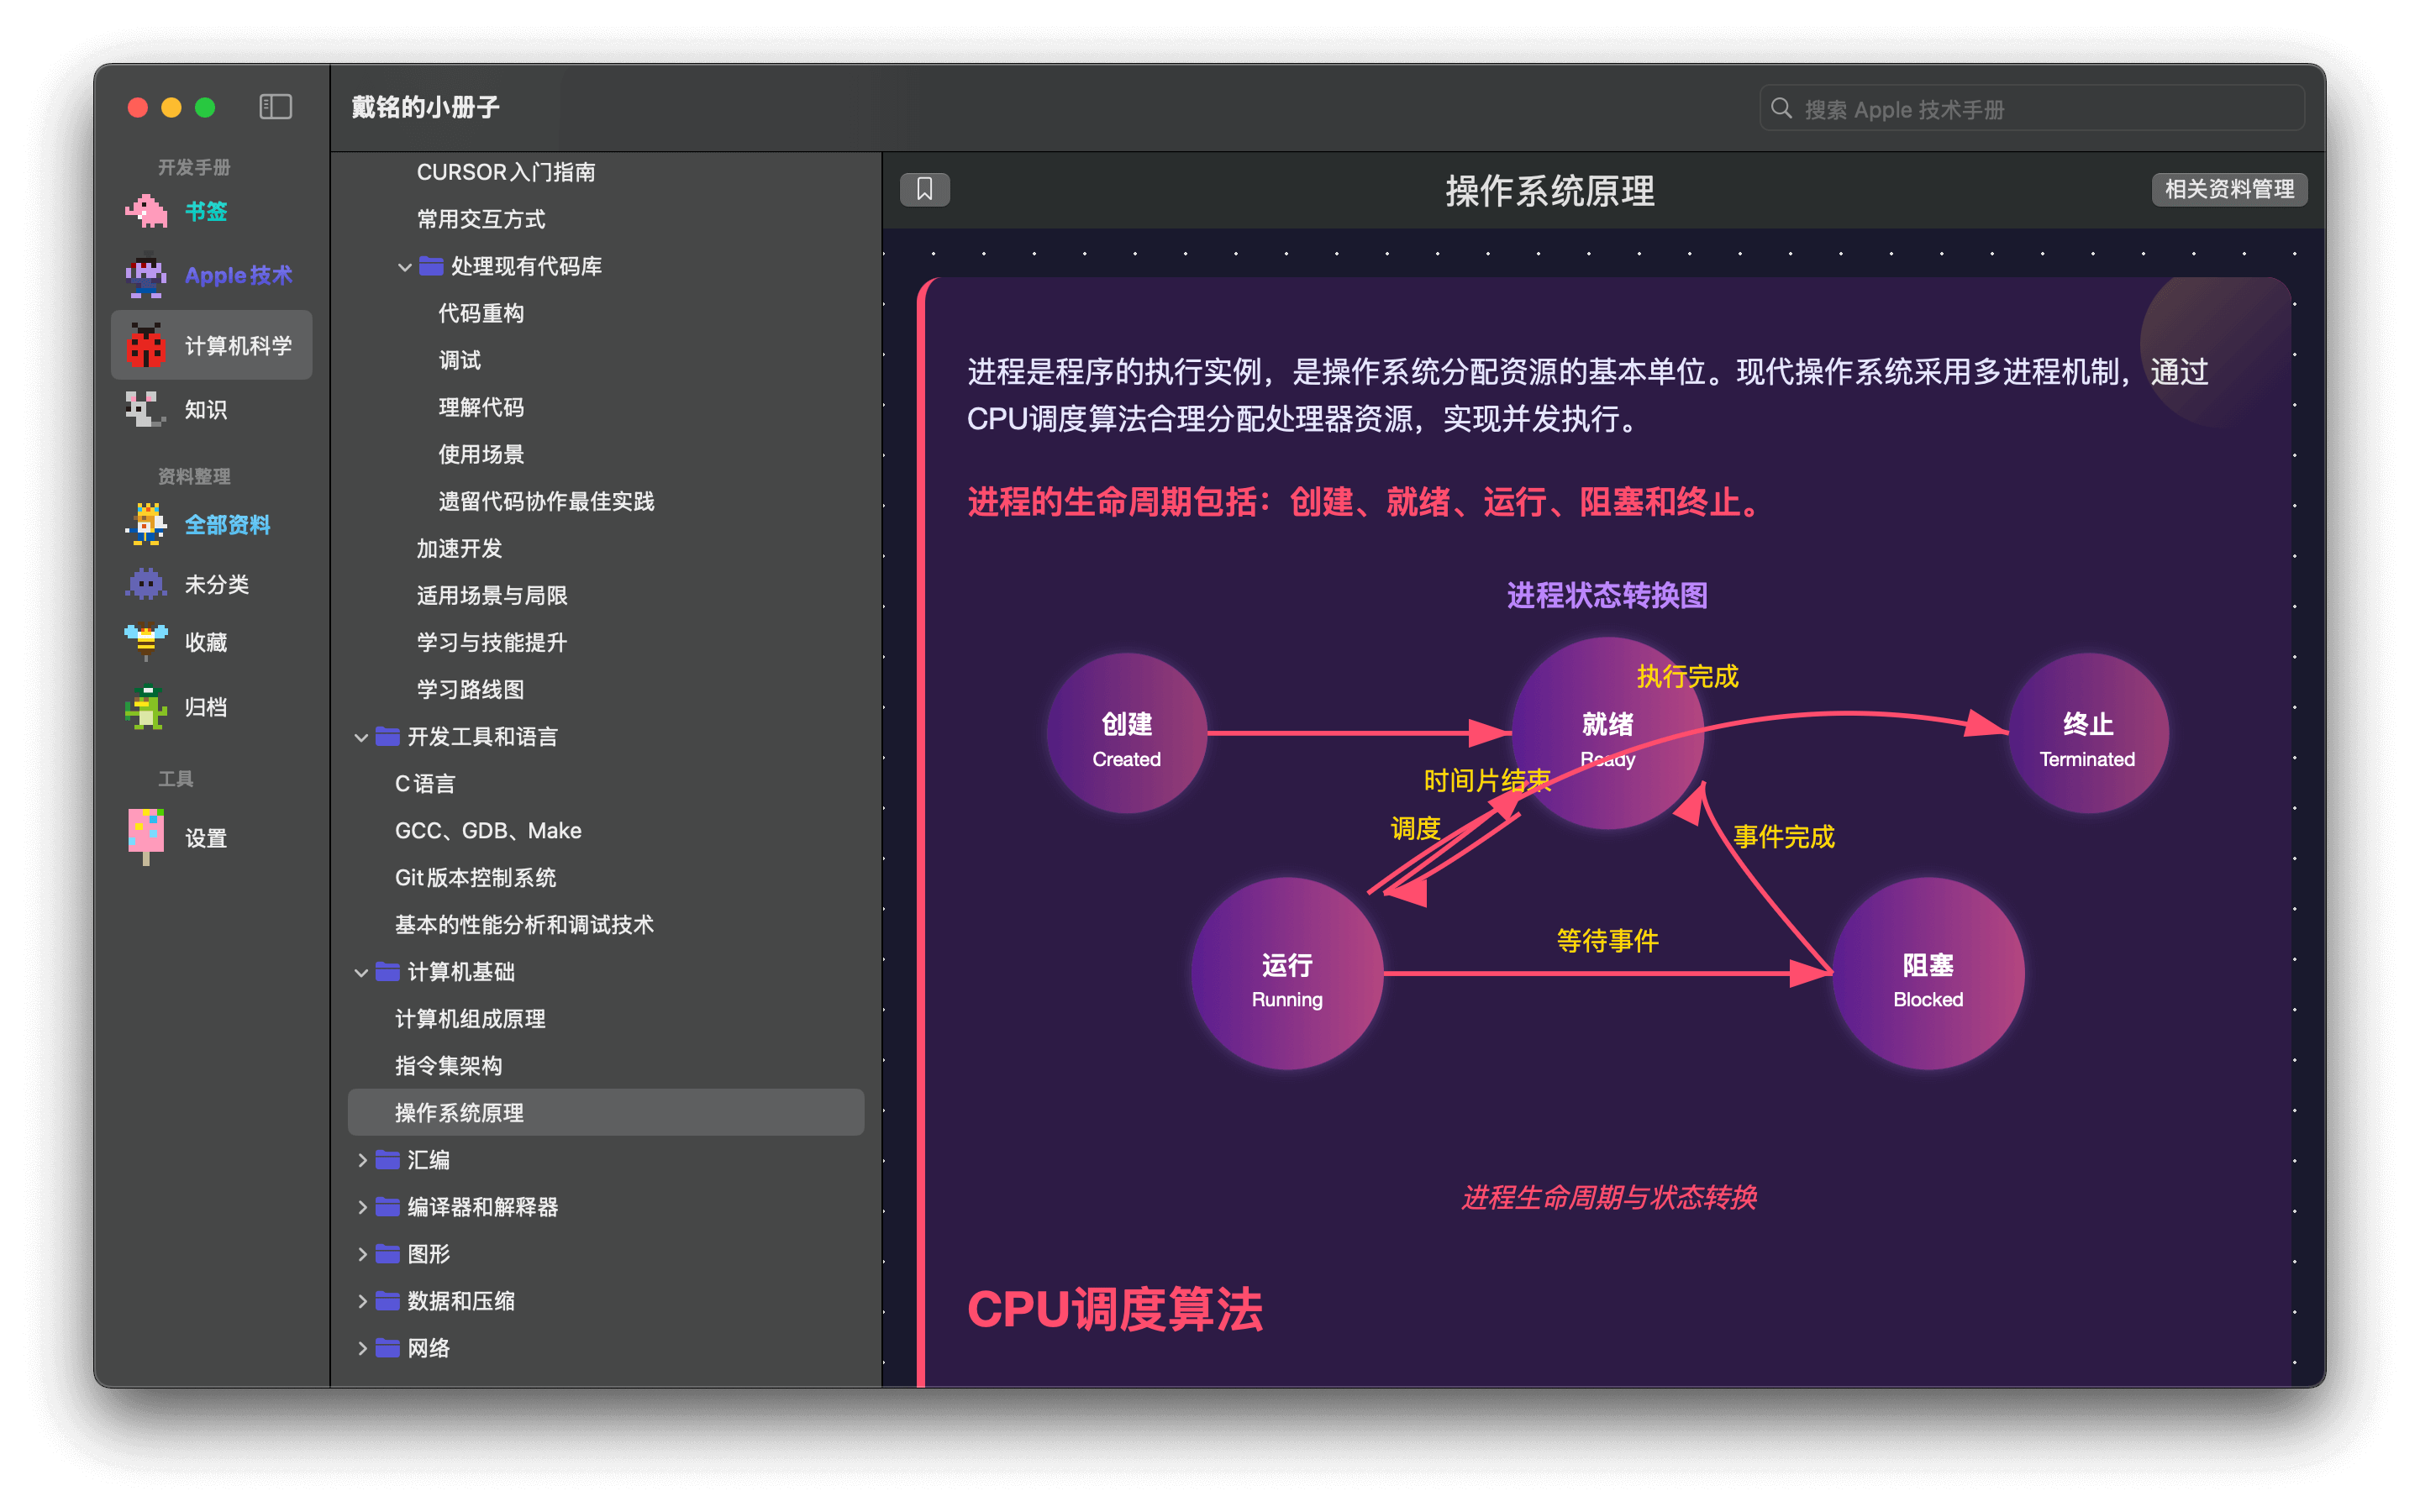Click the 搜索 Apple 技术手册 search field
Image resolution: width=2420 pixels, height=1512 pixels.
[2032, 108]
